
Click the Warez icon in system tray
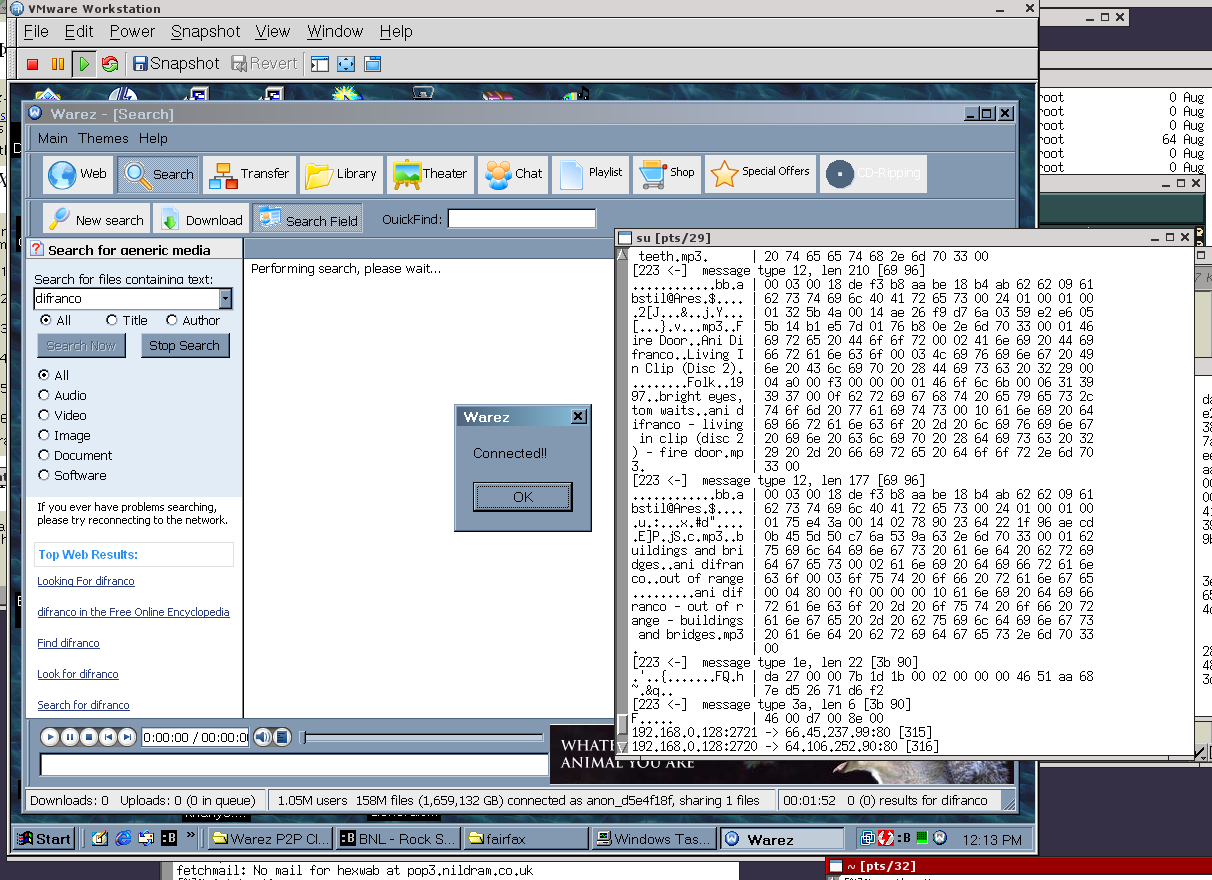point(940,838)
